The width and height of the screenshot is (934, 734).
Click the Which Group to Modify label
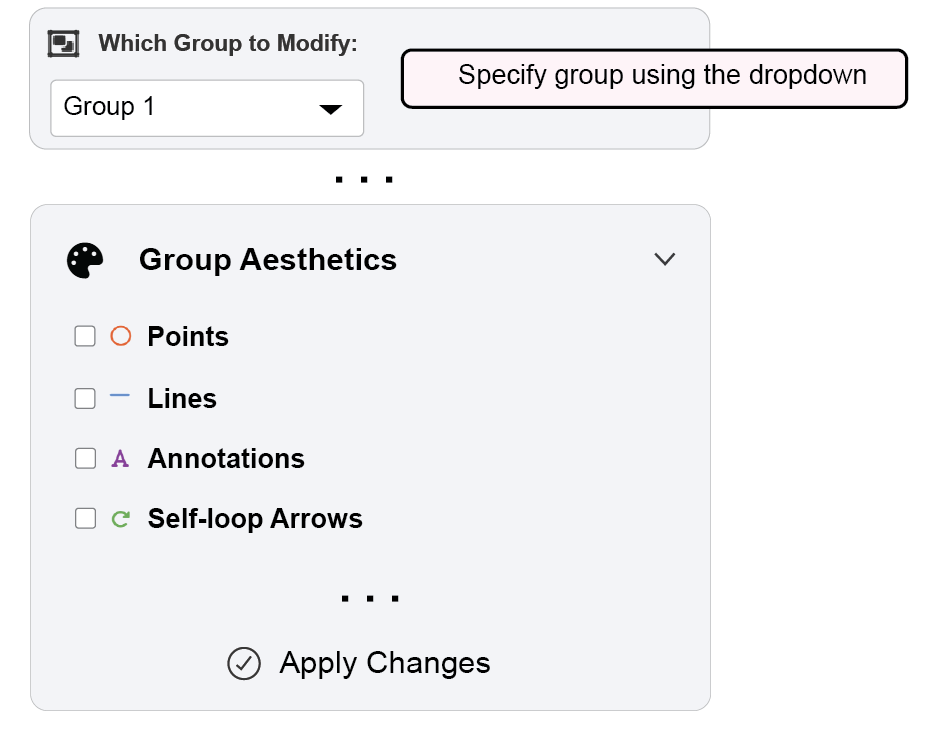click(227, 44)
